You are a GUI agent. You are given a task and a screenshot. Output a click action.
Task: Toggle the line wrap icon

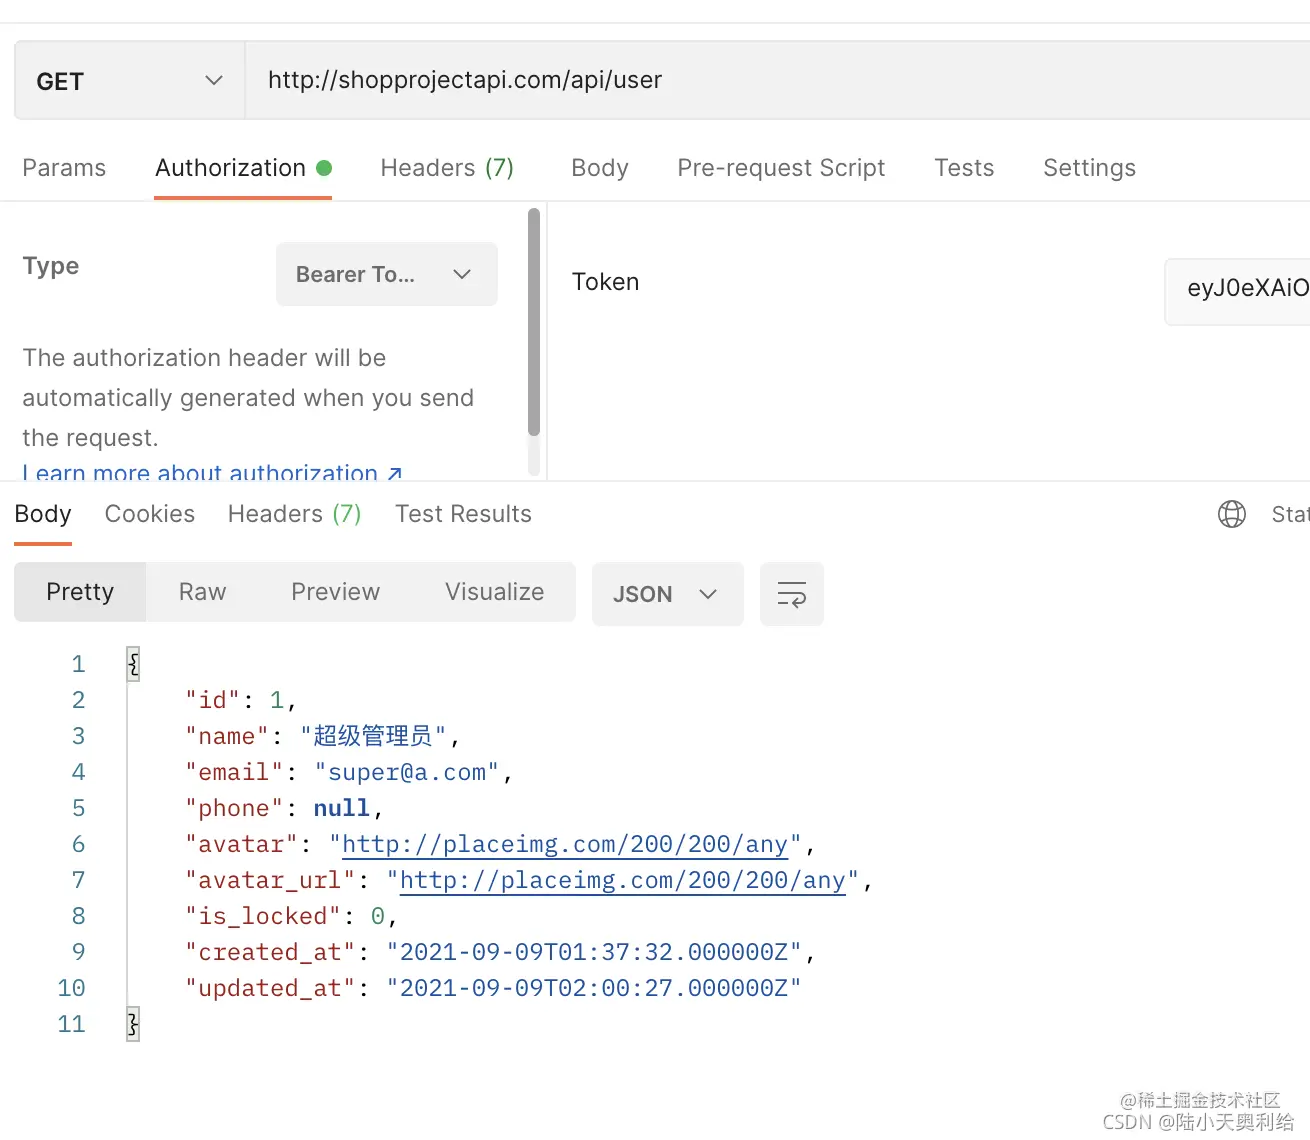pyautogui.click(x=792, y=594)
